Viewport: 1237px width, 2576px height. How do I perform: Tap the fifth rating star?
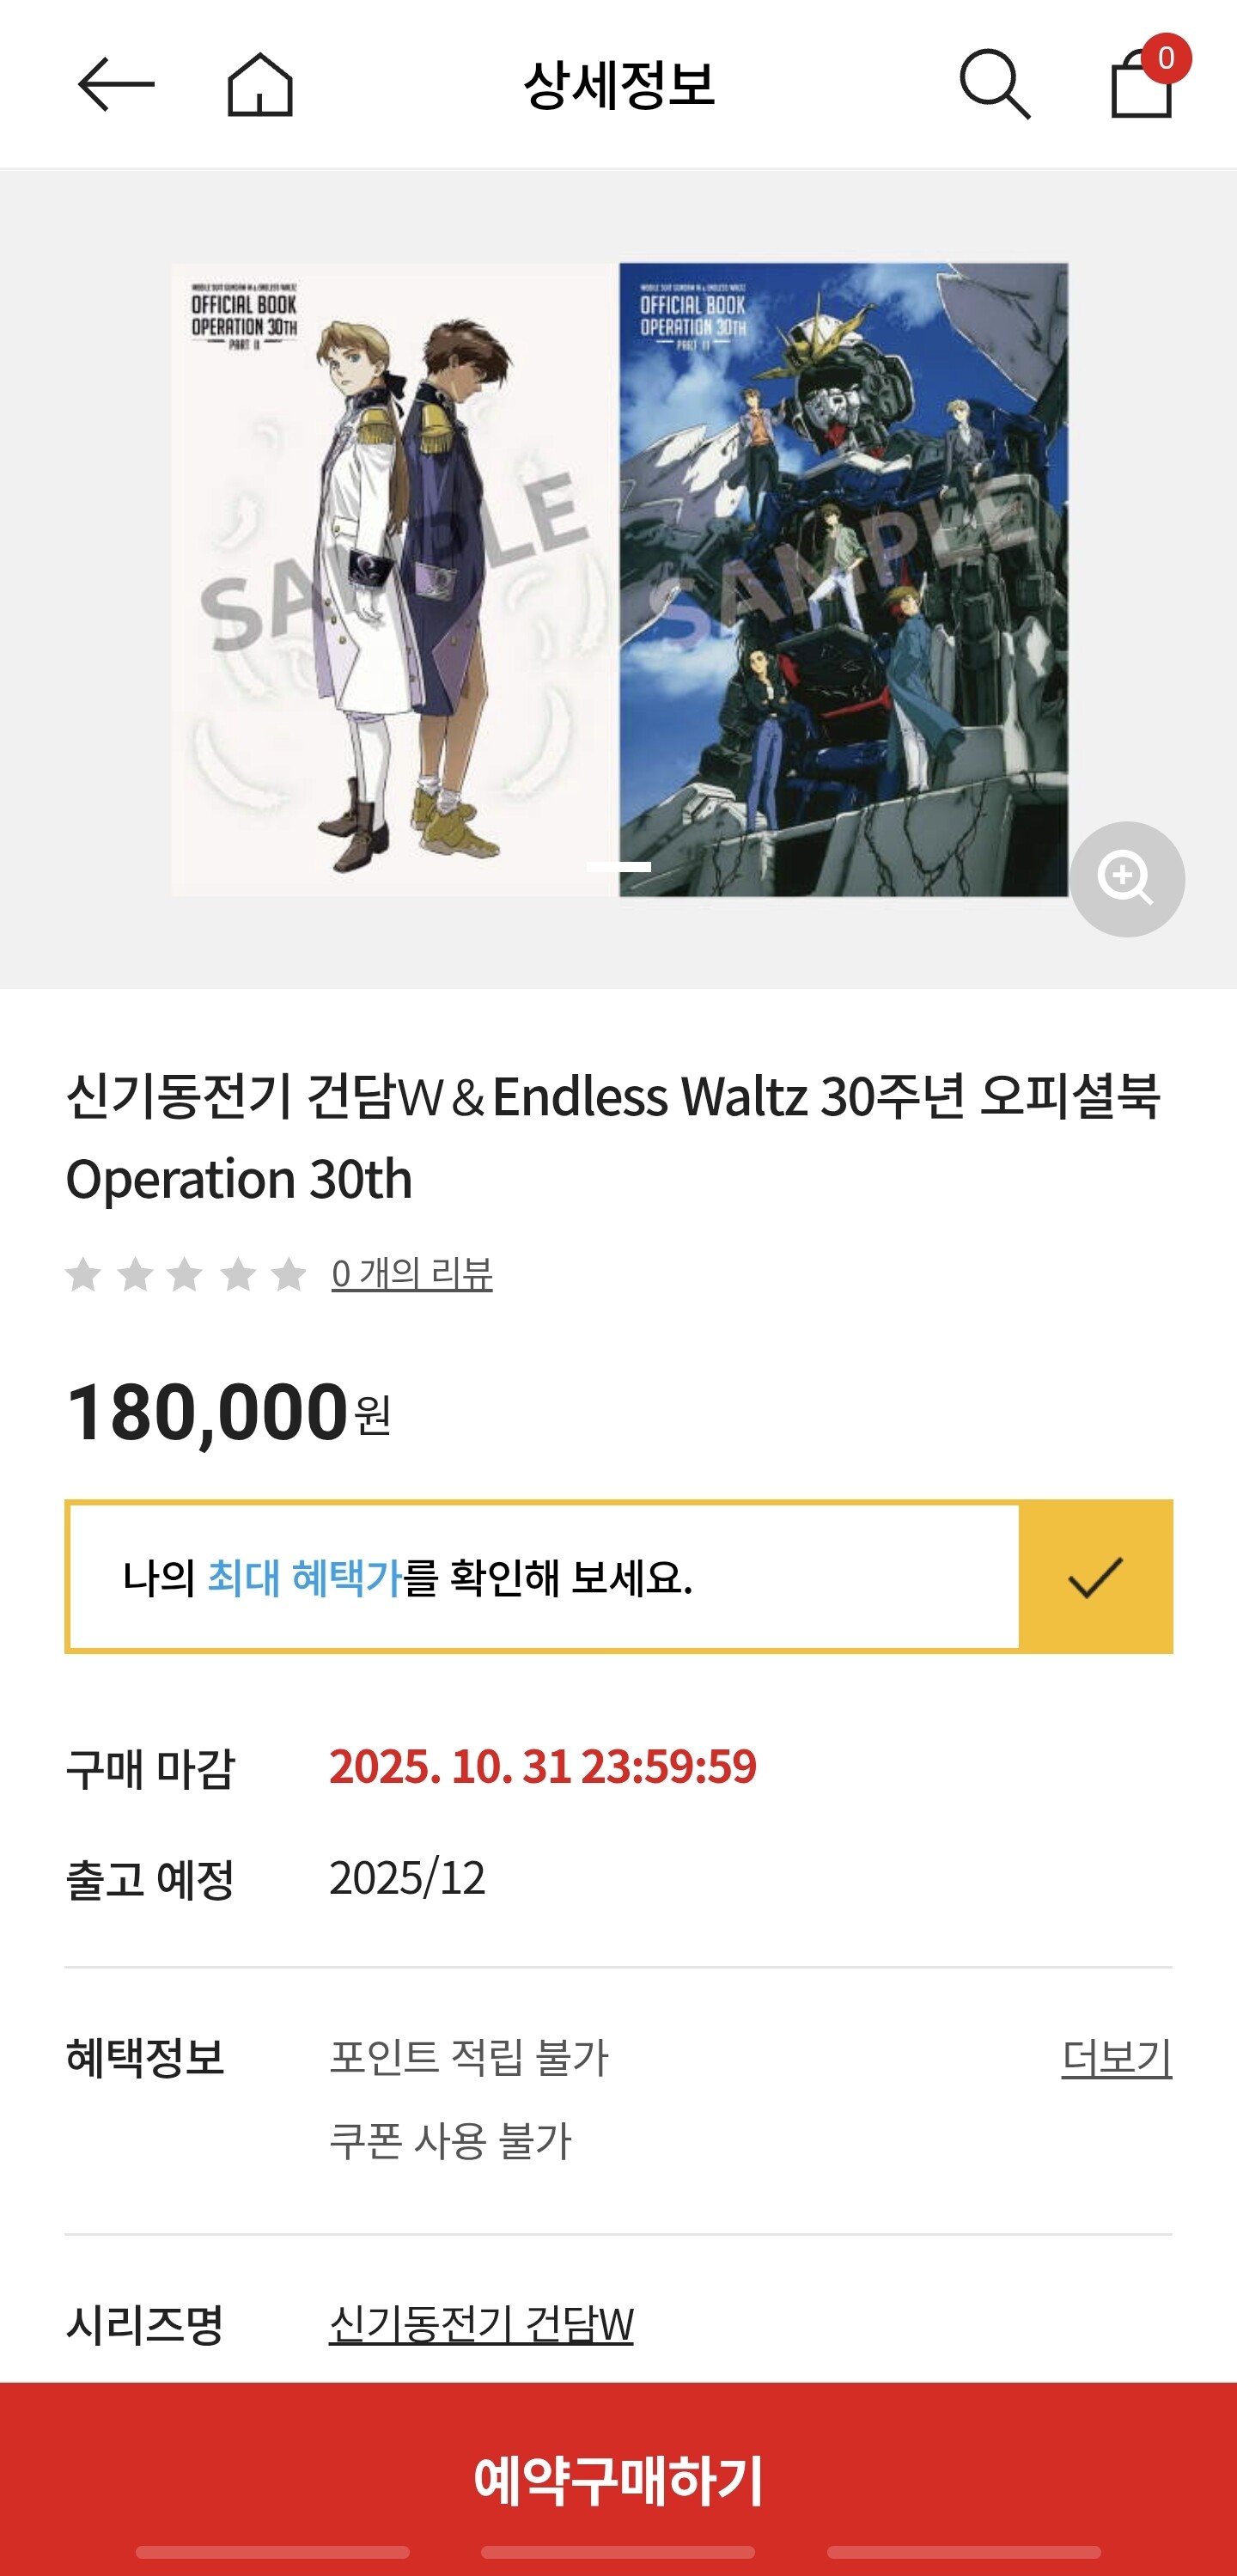[x=289, y=1274]
